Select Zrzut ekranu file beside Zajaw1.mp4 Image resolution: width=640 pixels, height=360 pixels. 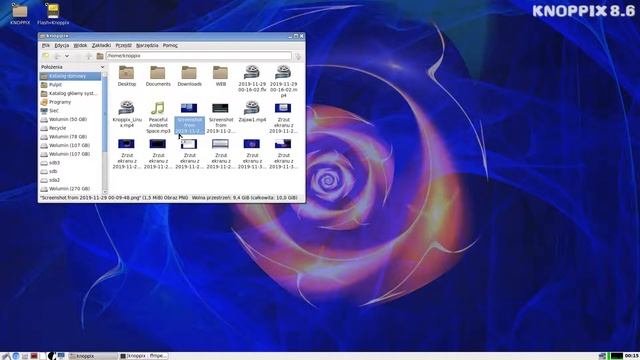click(283, 118)
